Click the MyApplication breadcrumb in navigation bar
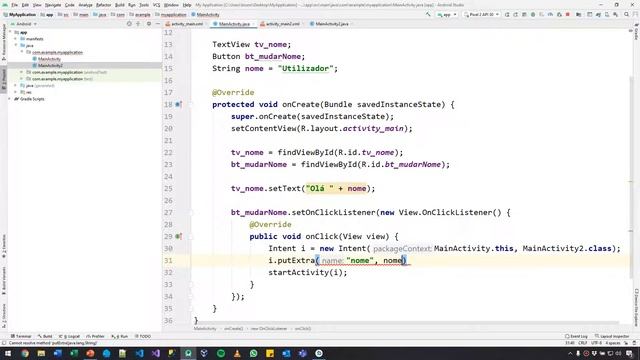The height and width of the screenshot is (360, 640). pyautogui.click(x=20, y=14)
